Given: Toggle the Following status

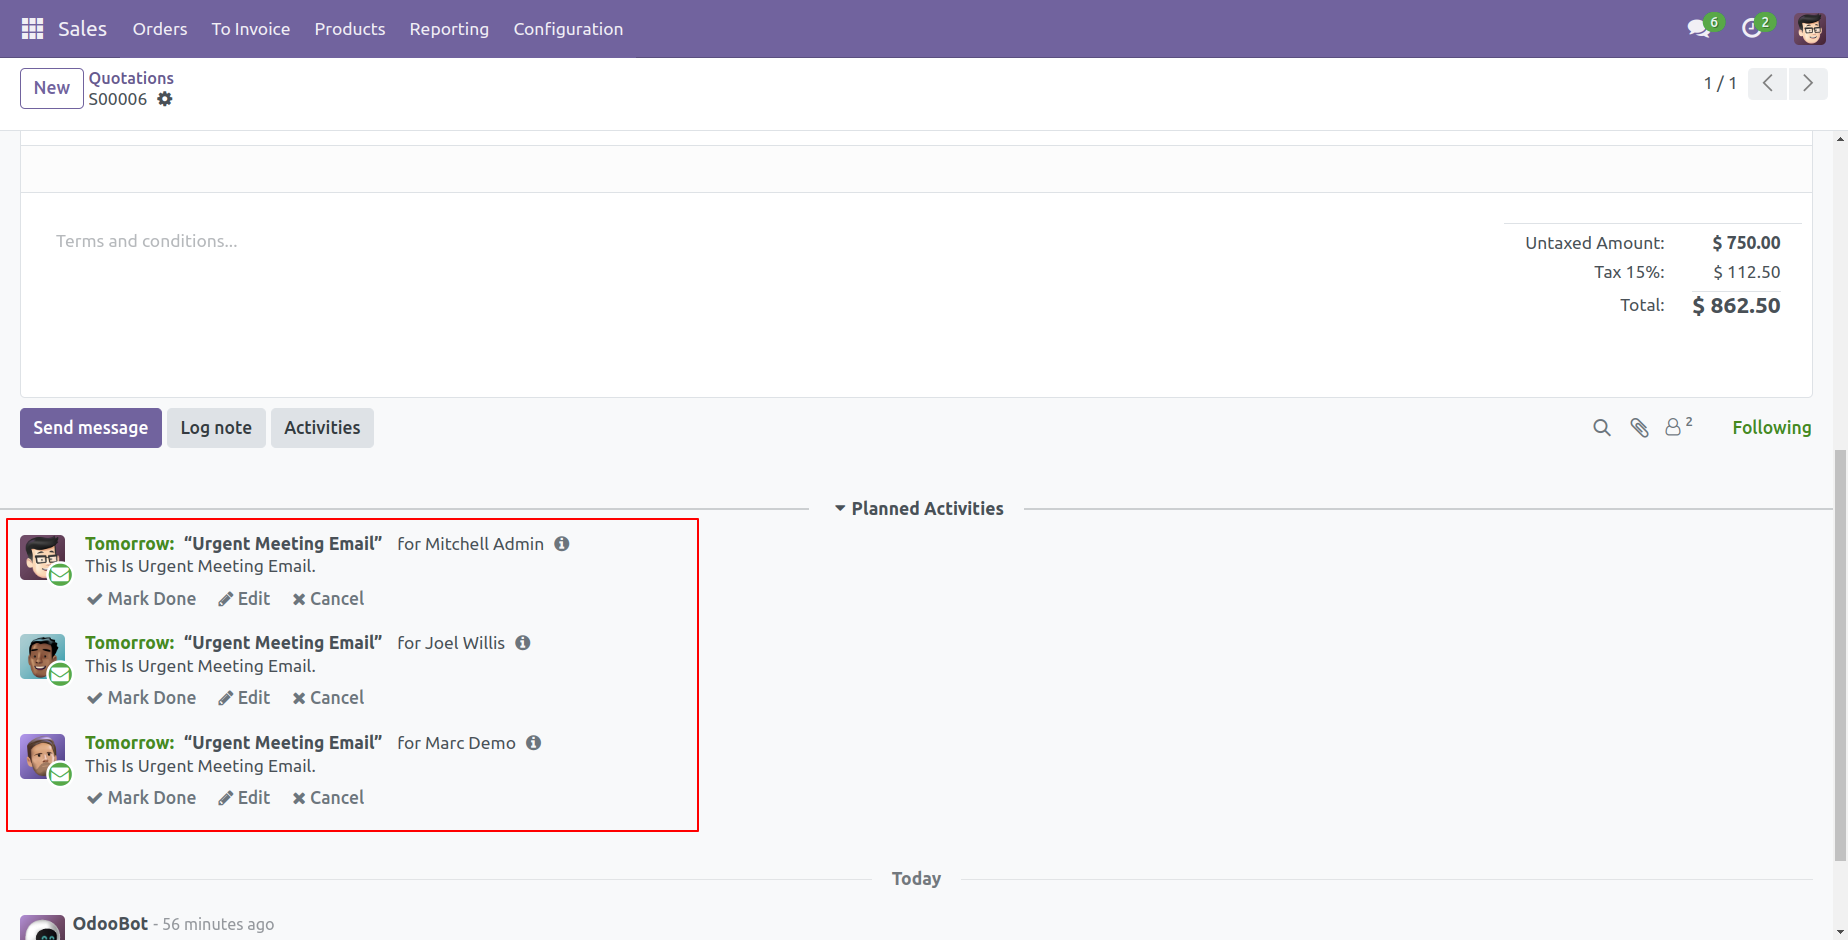Looking at the screenshot, I should [1772, 428].
